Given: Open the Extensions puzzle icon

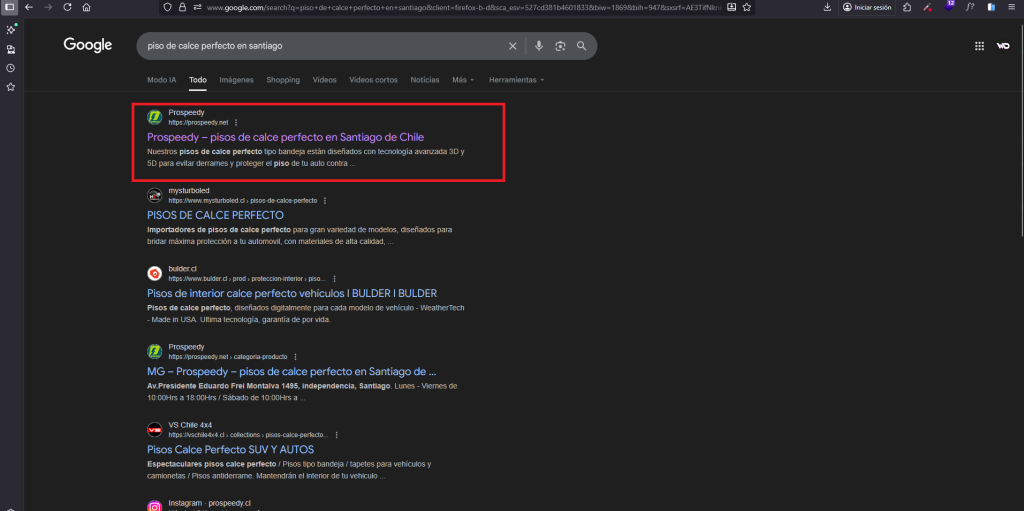Looking at the screenshot, I should coord(907,7).
